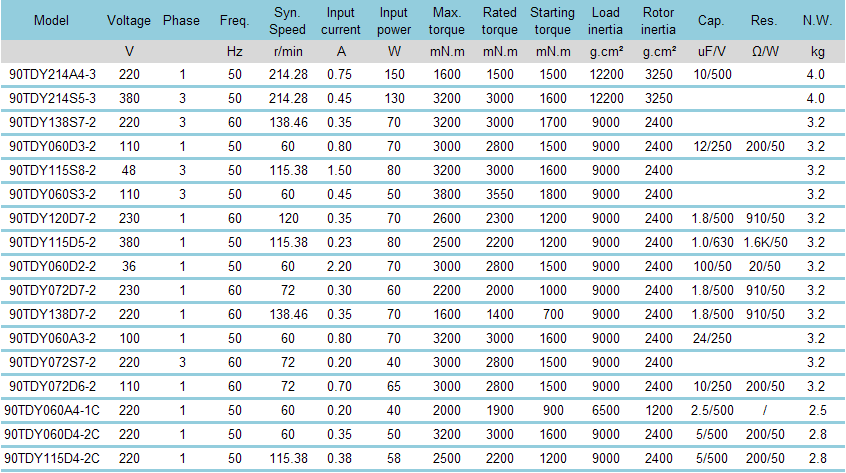Select the 'Rated torque' column header
The height and width of the screenshot is (473, 846).
click(x=500, y=21)
